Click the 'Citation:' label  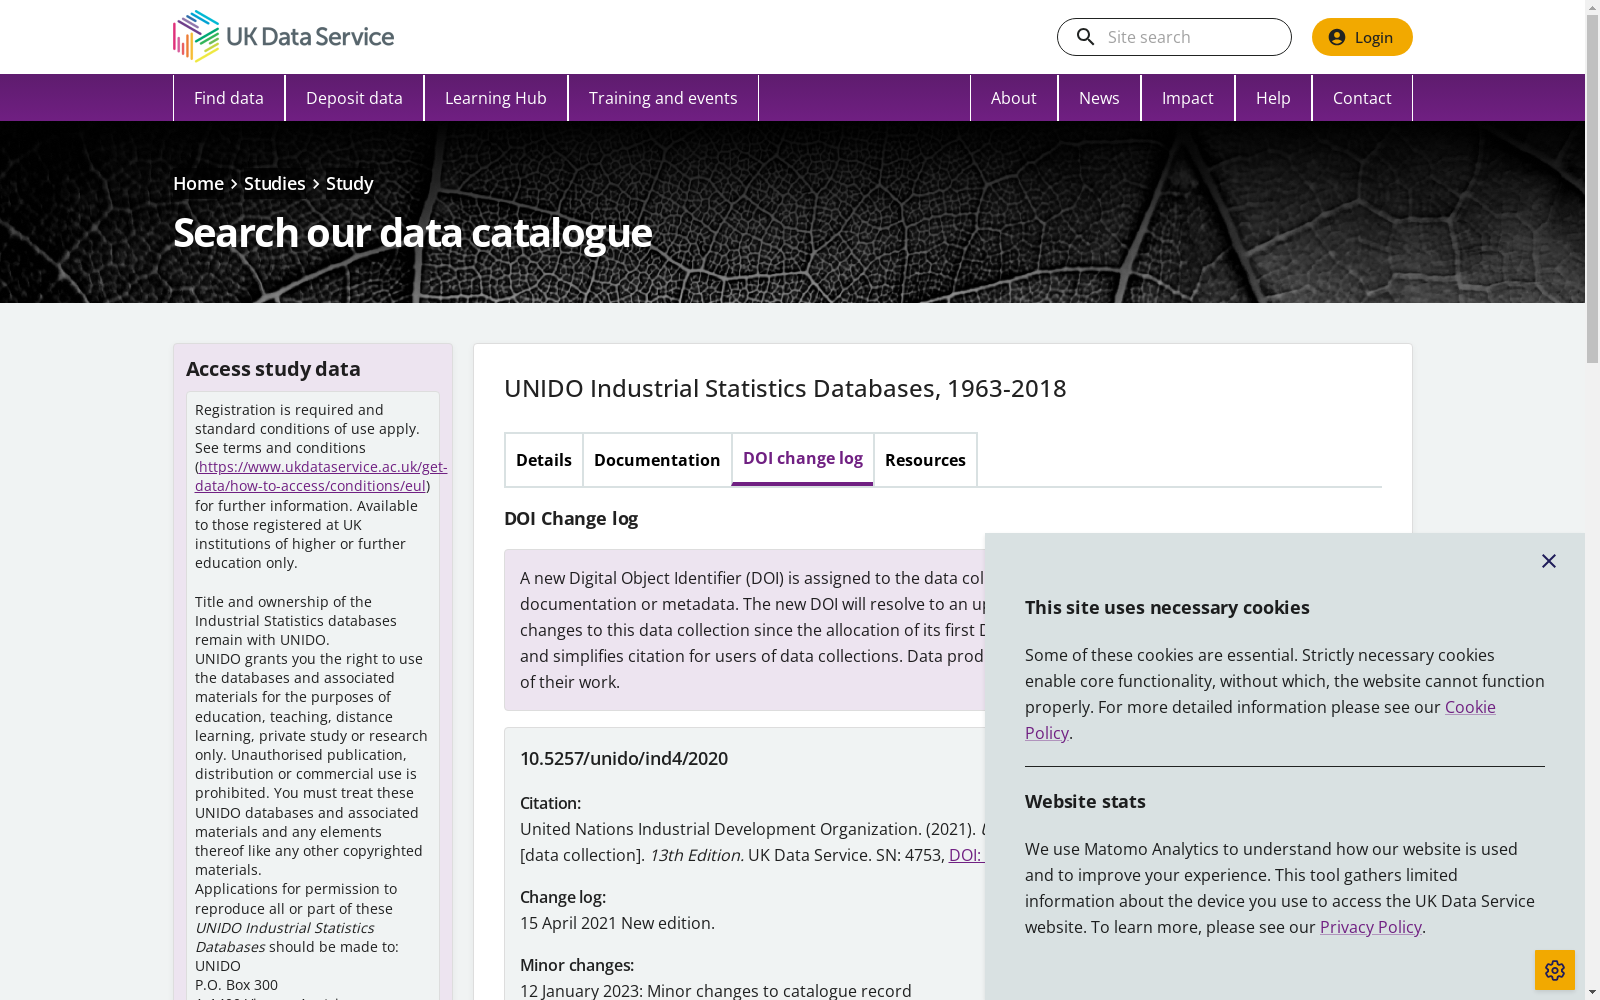tap(550, 803)
